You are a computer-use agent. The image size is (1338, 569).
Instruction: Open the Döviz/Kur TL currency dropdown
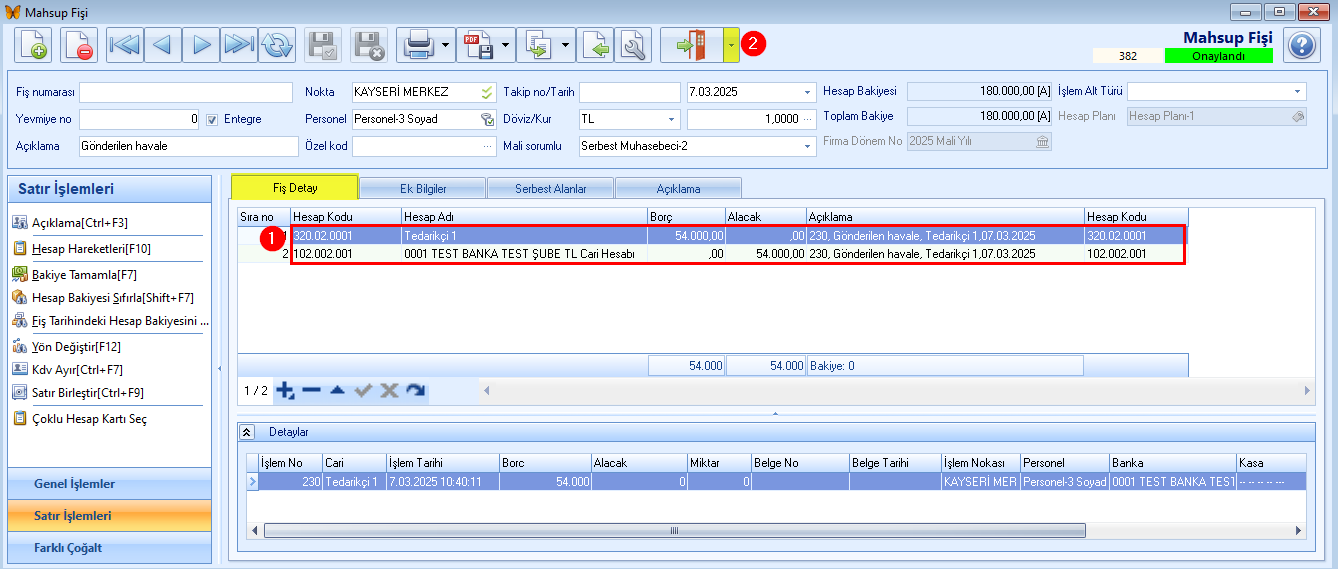coord(672,119)
